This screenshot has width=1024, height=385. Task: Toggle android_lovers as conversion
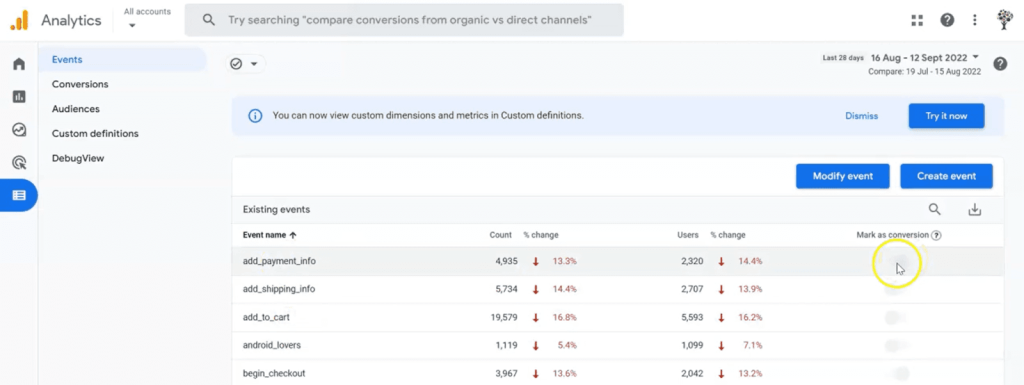(897, 346)
